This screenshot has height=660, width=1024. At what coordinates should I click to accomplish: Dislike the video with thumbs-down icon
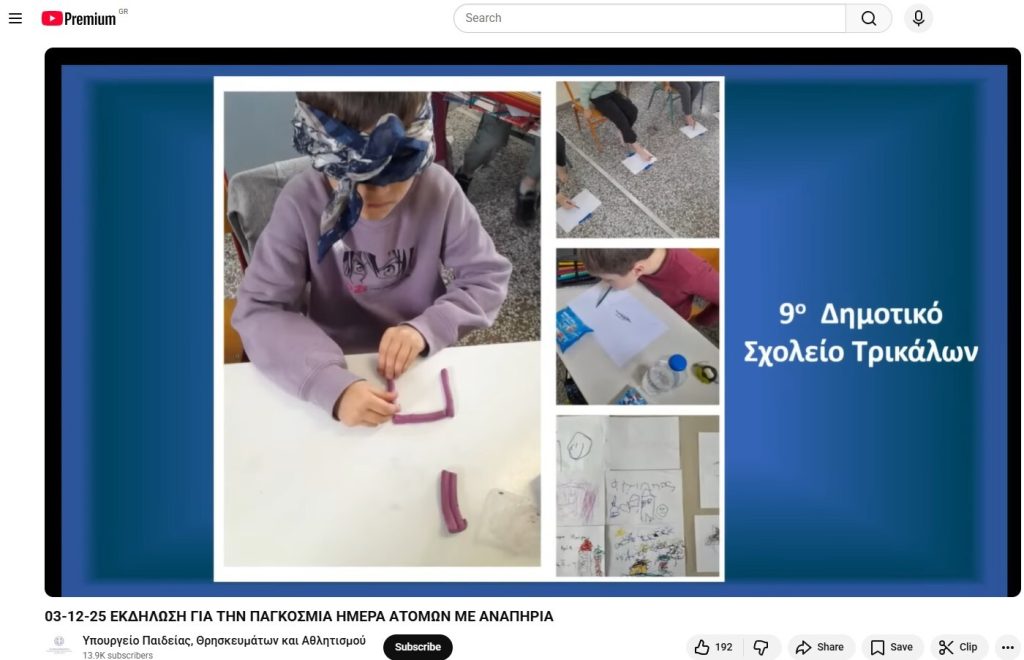click(761, 647)
